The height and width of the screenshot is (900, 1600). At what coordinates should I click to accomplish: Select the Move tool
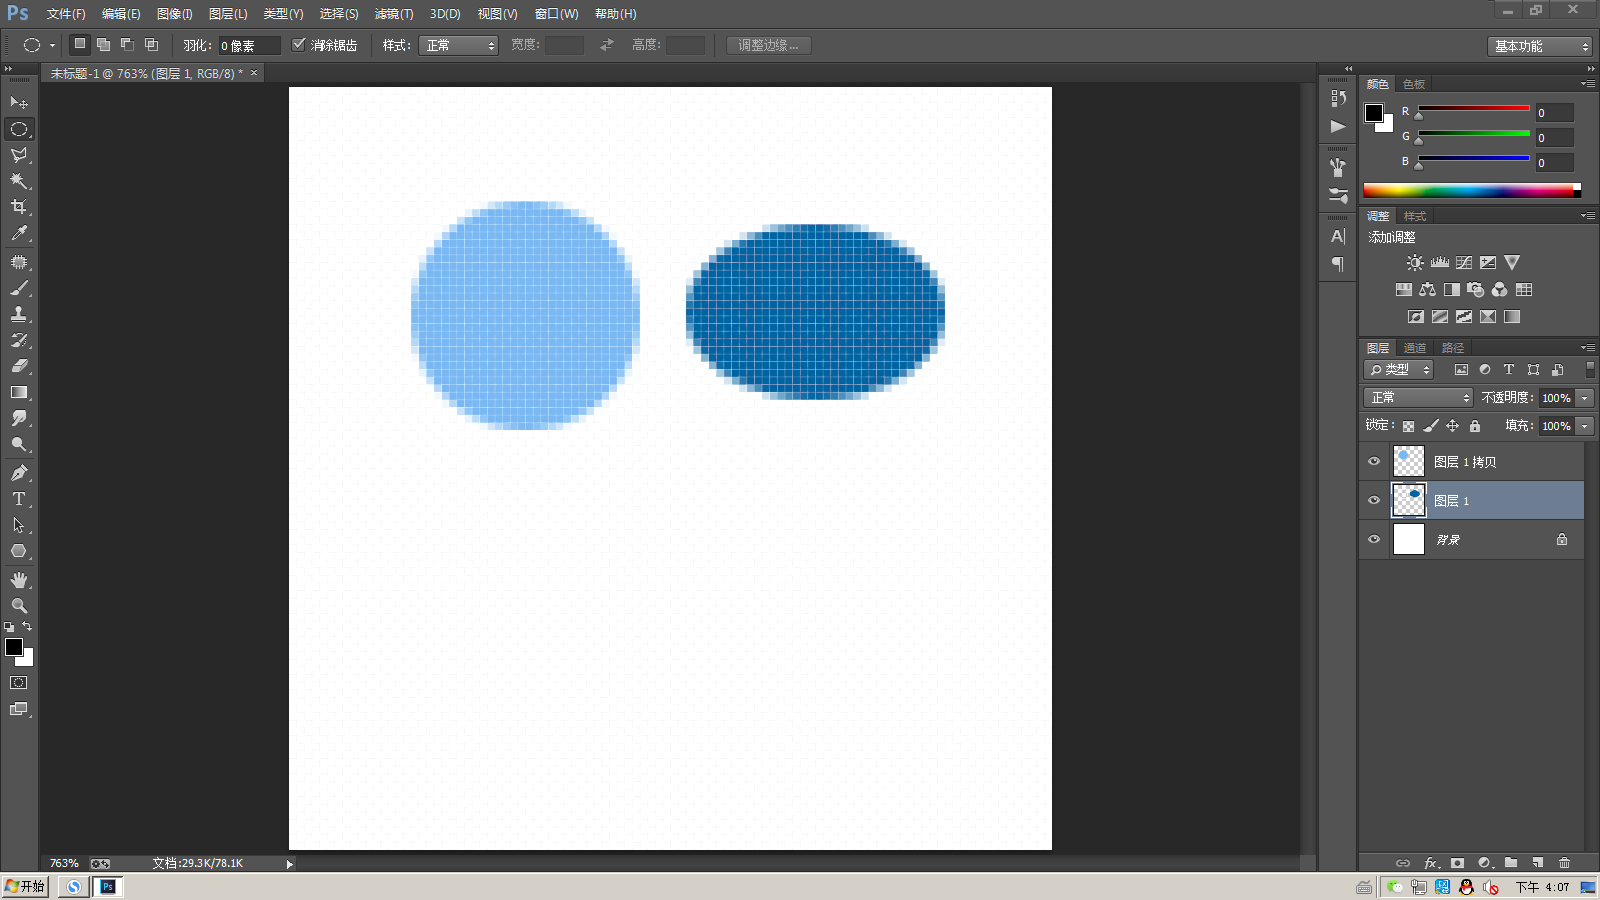(x=19, y=103)
